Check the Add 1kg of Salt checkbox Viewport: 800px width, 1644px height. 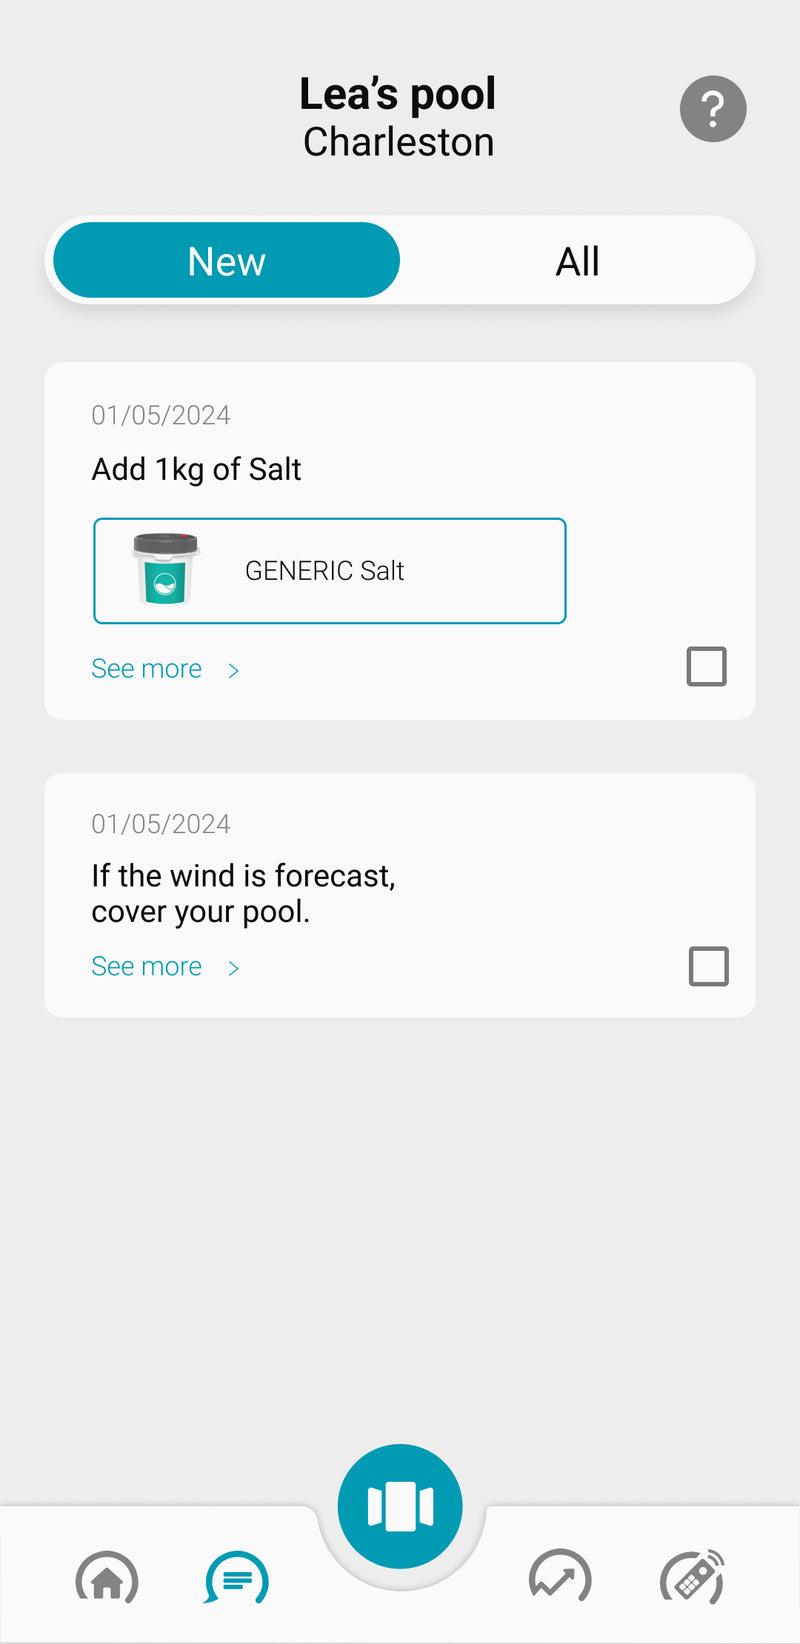(x=706, y=666)
